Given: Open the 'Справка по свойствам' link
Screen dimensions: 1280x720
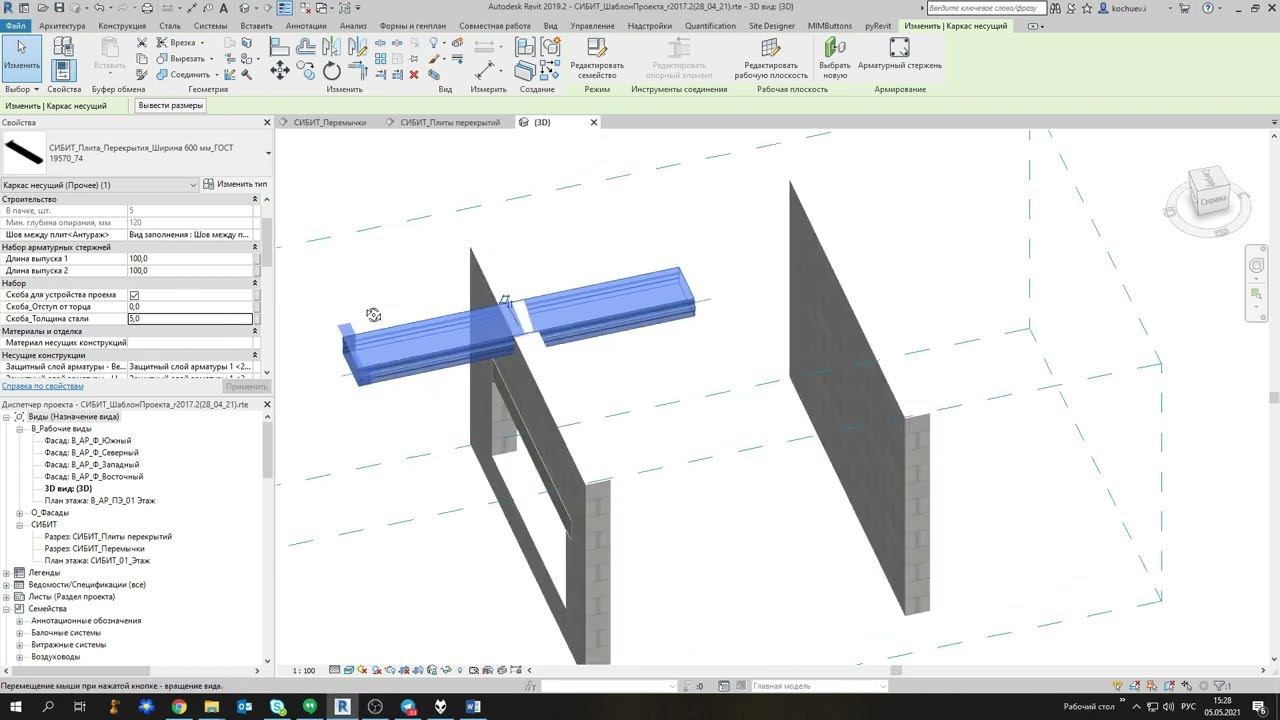Looking at the screenshot, I should (x=42, y=386).
